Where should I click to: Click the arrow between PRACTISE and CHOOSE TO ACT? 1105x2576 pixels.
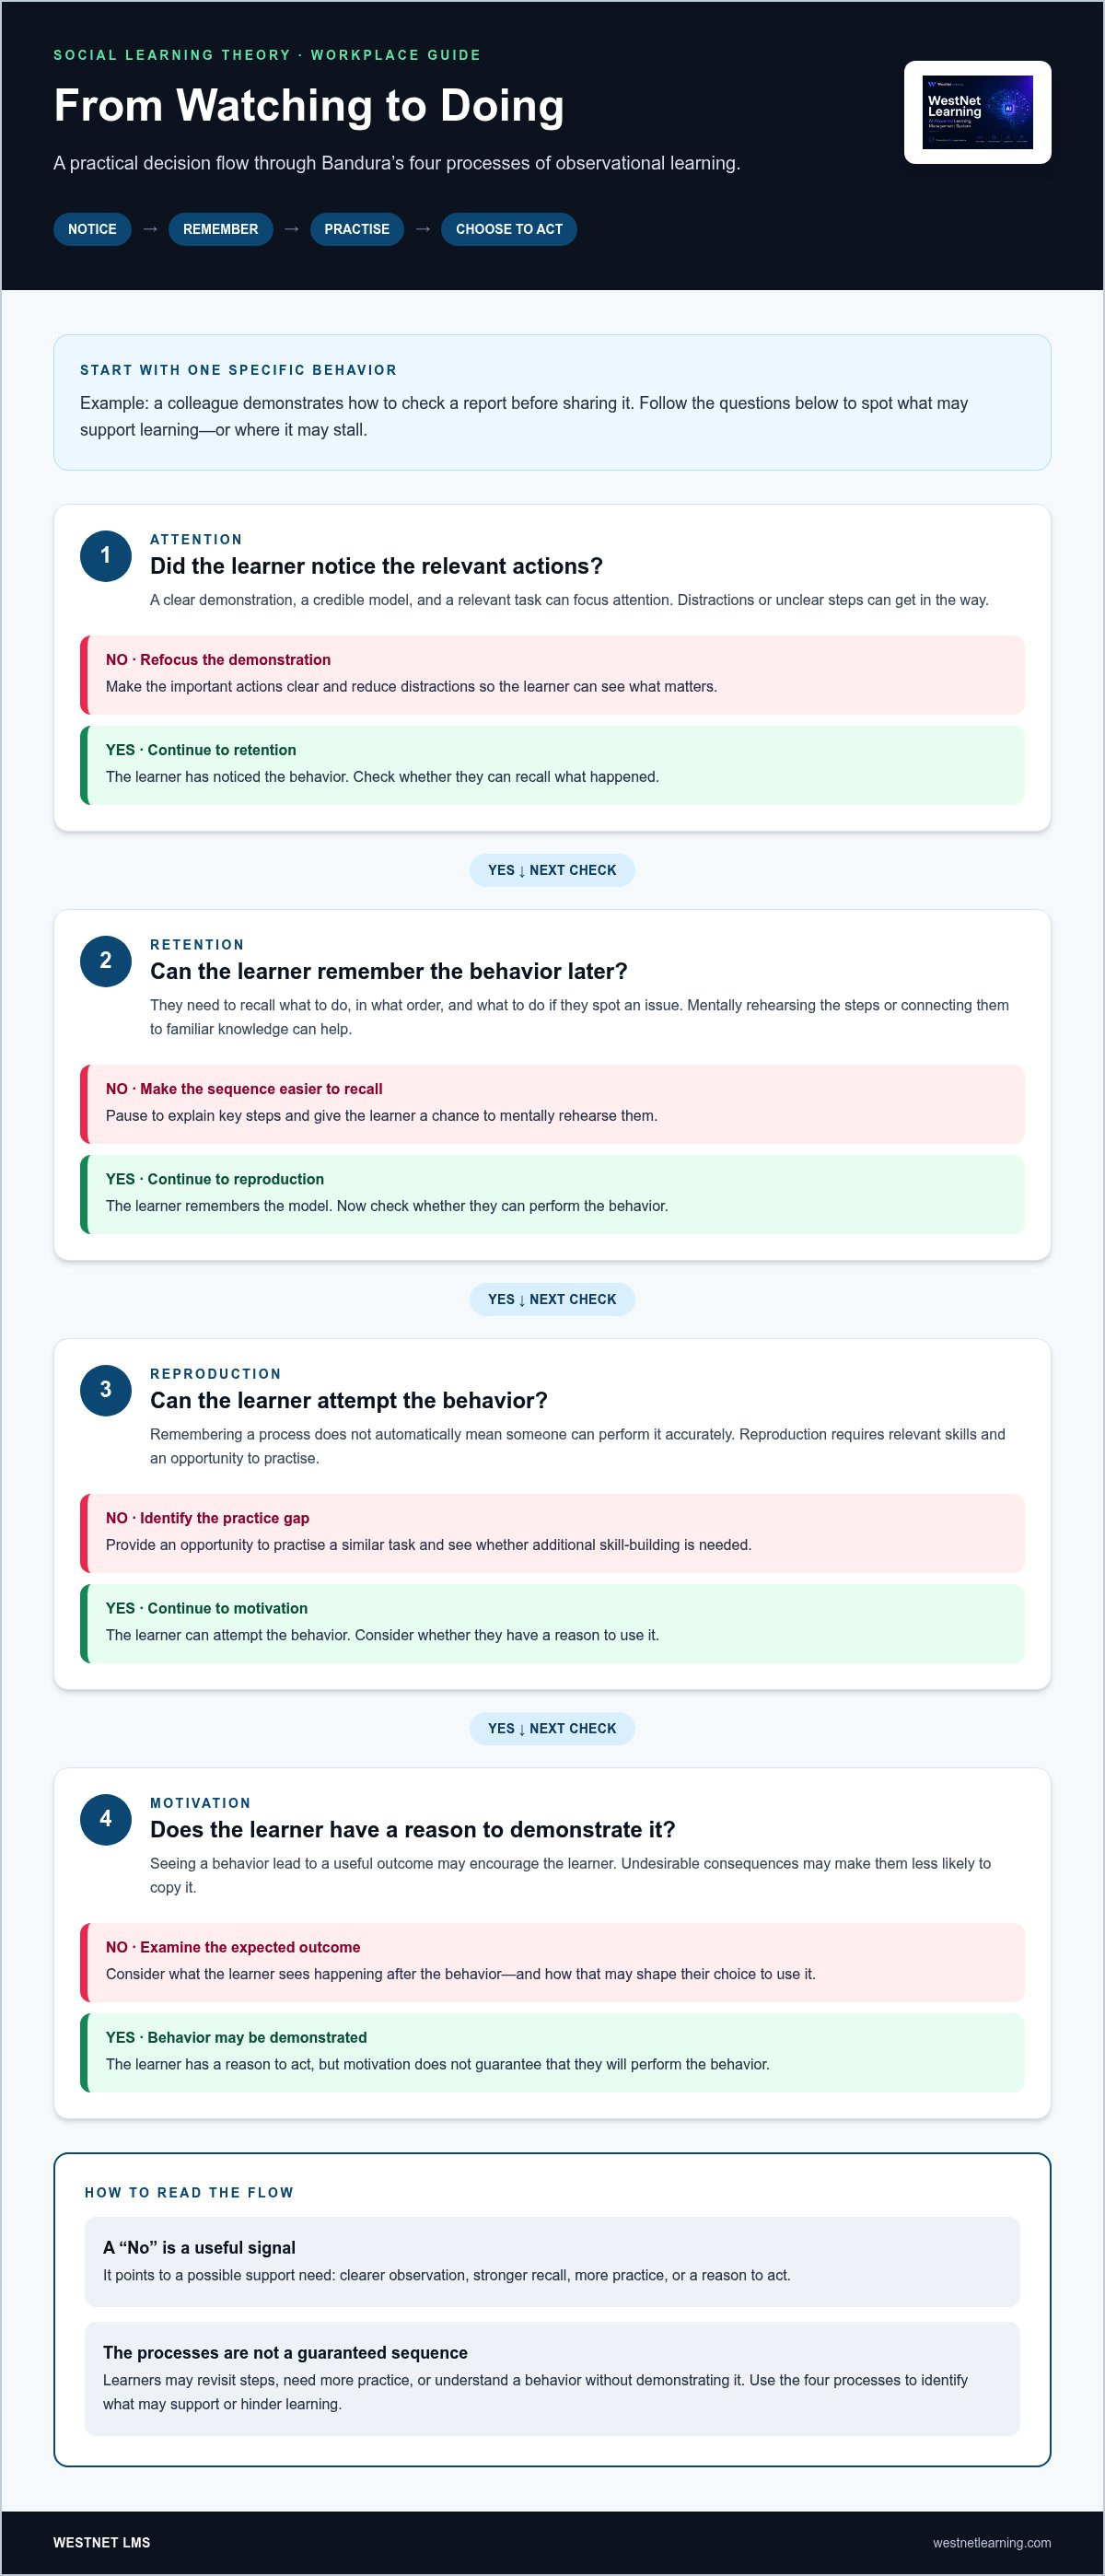tap(423, 229)
